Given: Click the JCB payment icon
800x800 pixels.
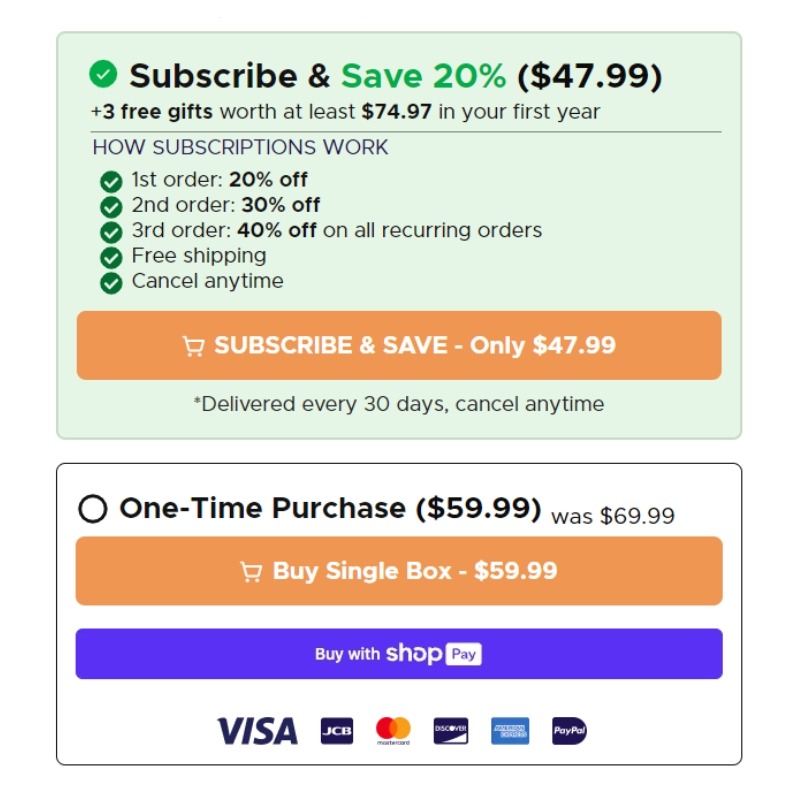Looking at the screenshot, I should point(337,731).
